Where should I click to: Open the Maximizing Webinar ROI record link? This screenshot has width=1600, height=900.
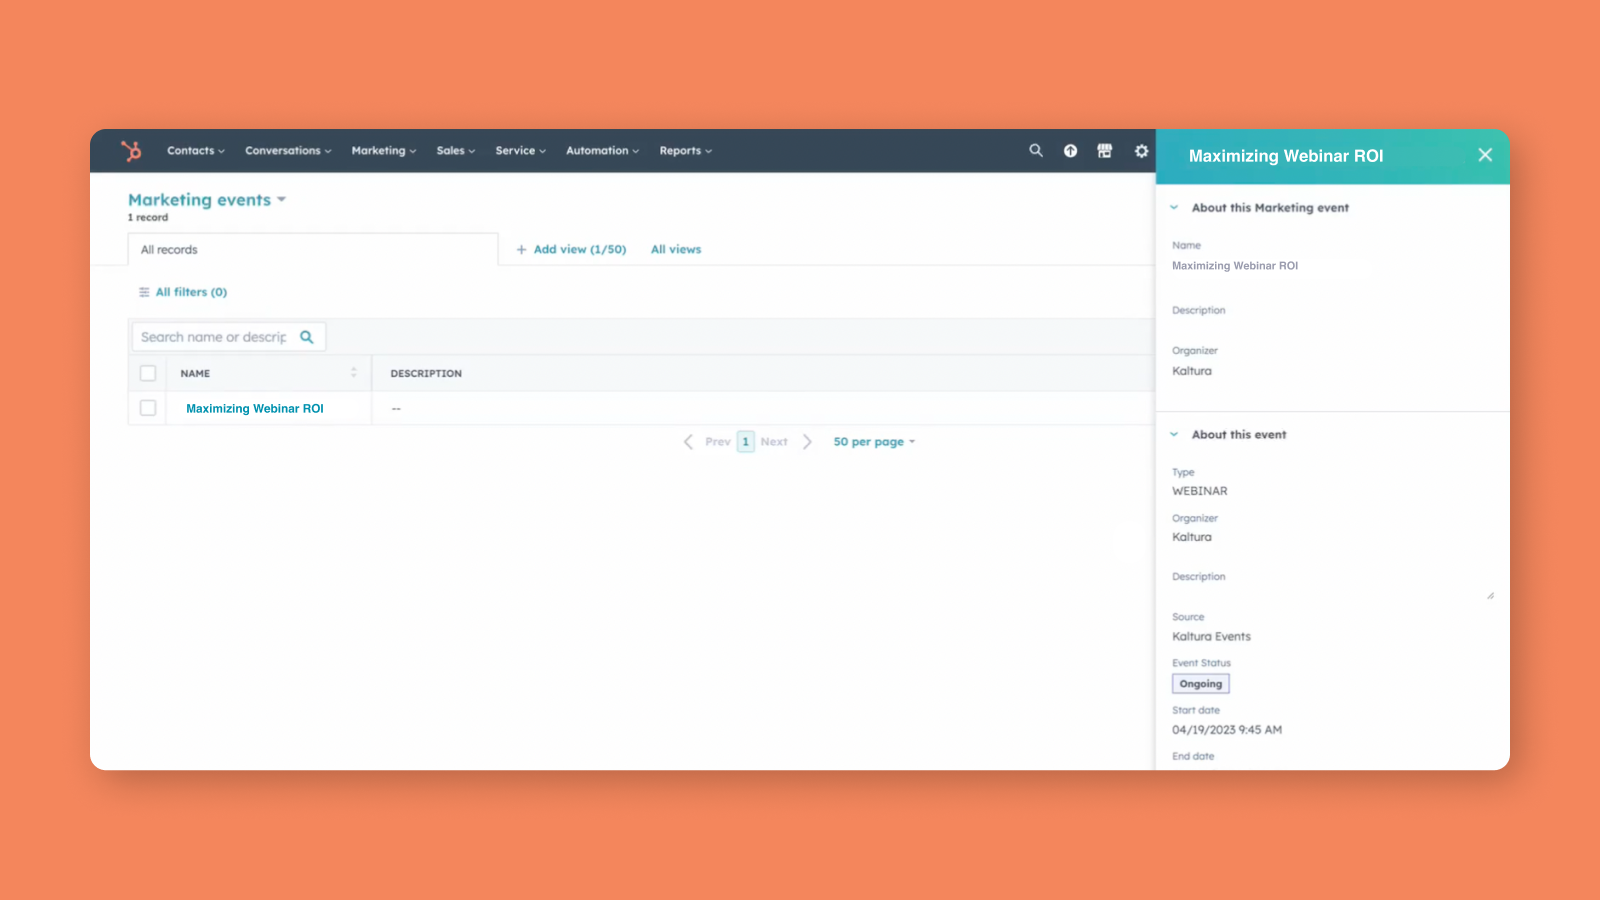(255, 409)
